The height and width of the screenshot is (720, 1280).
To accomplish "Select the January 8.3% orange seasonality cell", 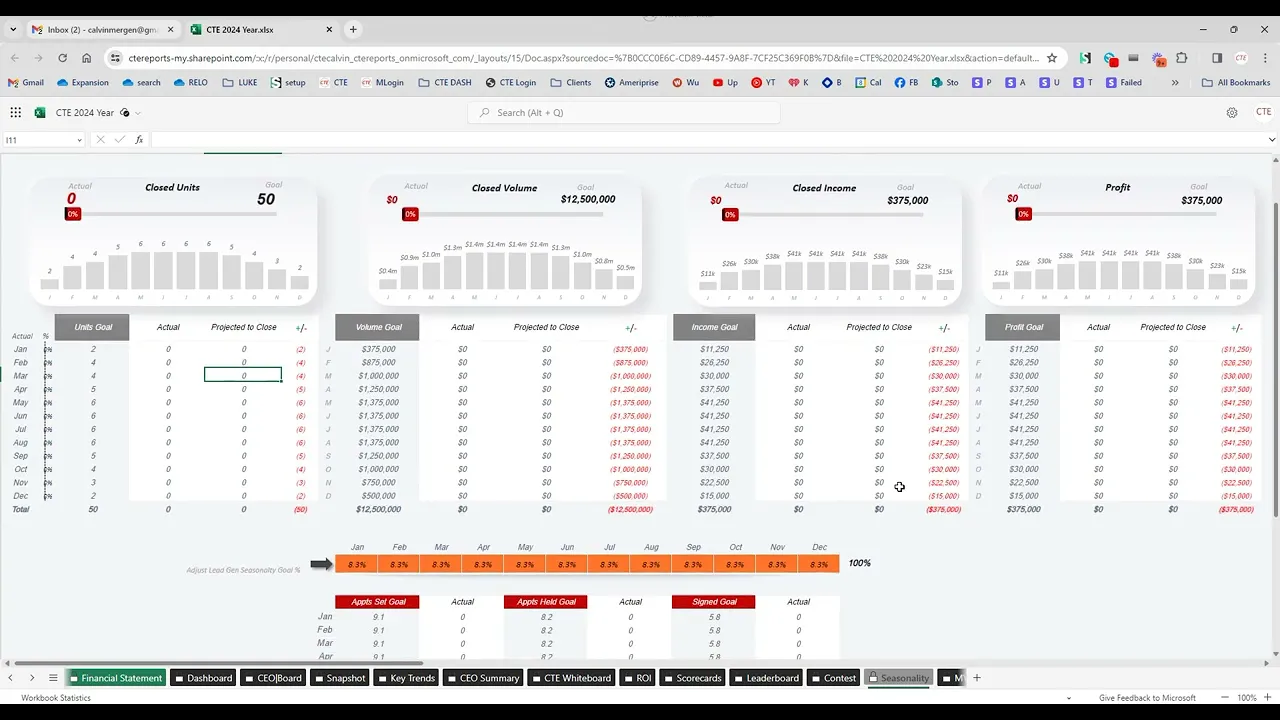I will click(x=356, y=565).
